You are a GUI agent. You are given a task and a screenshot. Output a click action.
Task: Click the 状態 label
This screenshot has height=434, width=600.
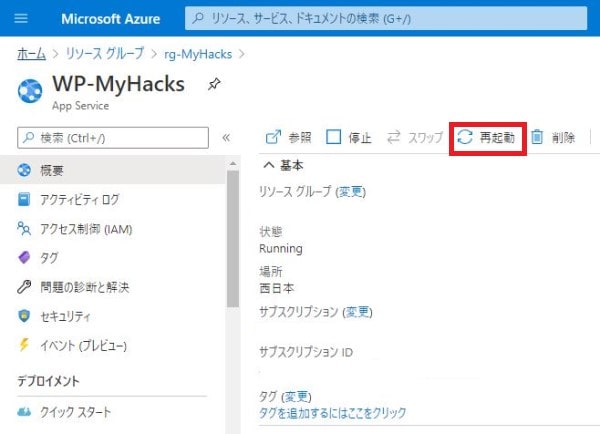271,232
